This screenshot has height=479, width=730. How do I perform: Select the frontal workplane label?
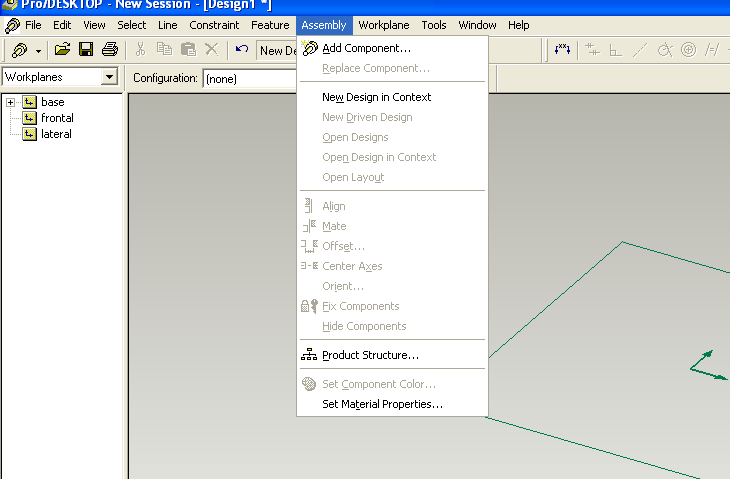pyautogui.click(x=57, y=118)
